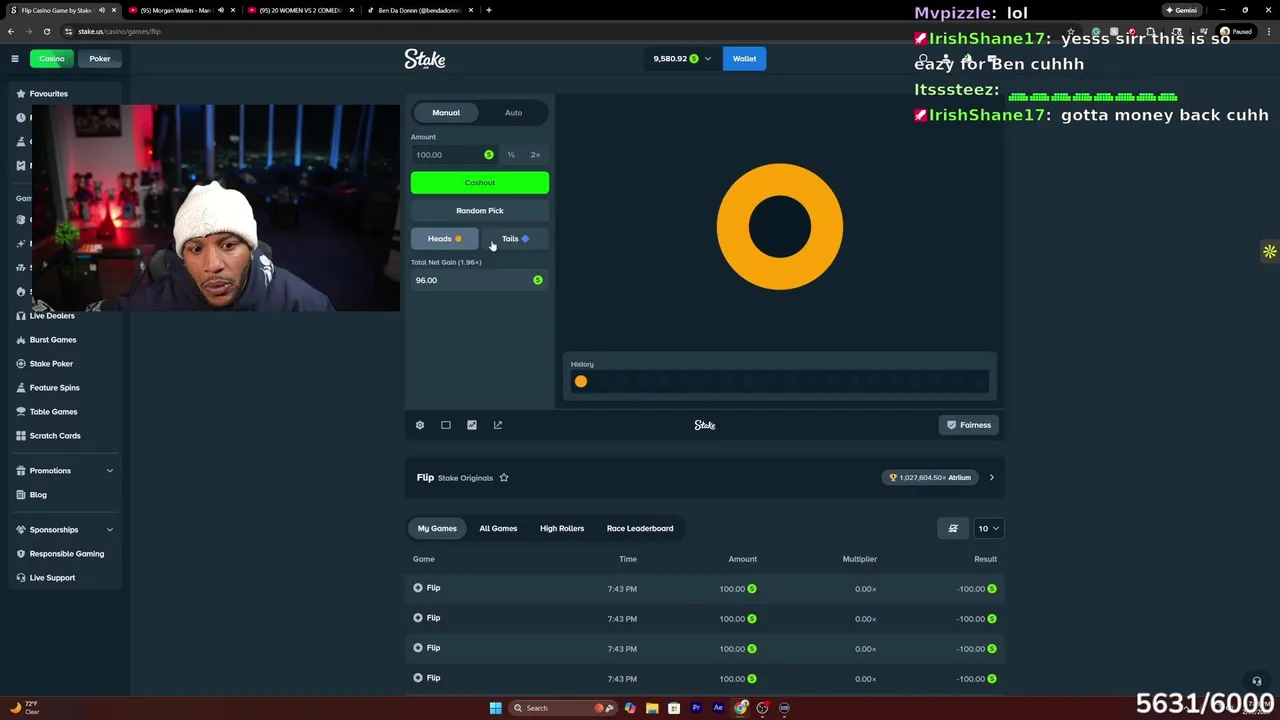Click the 1,027,604.50× Atrium big win badge
Screen dimensions: 1280x720
(931, 478)
